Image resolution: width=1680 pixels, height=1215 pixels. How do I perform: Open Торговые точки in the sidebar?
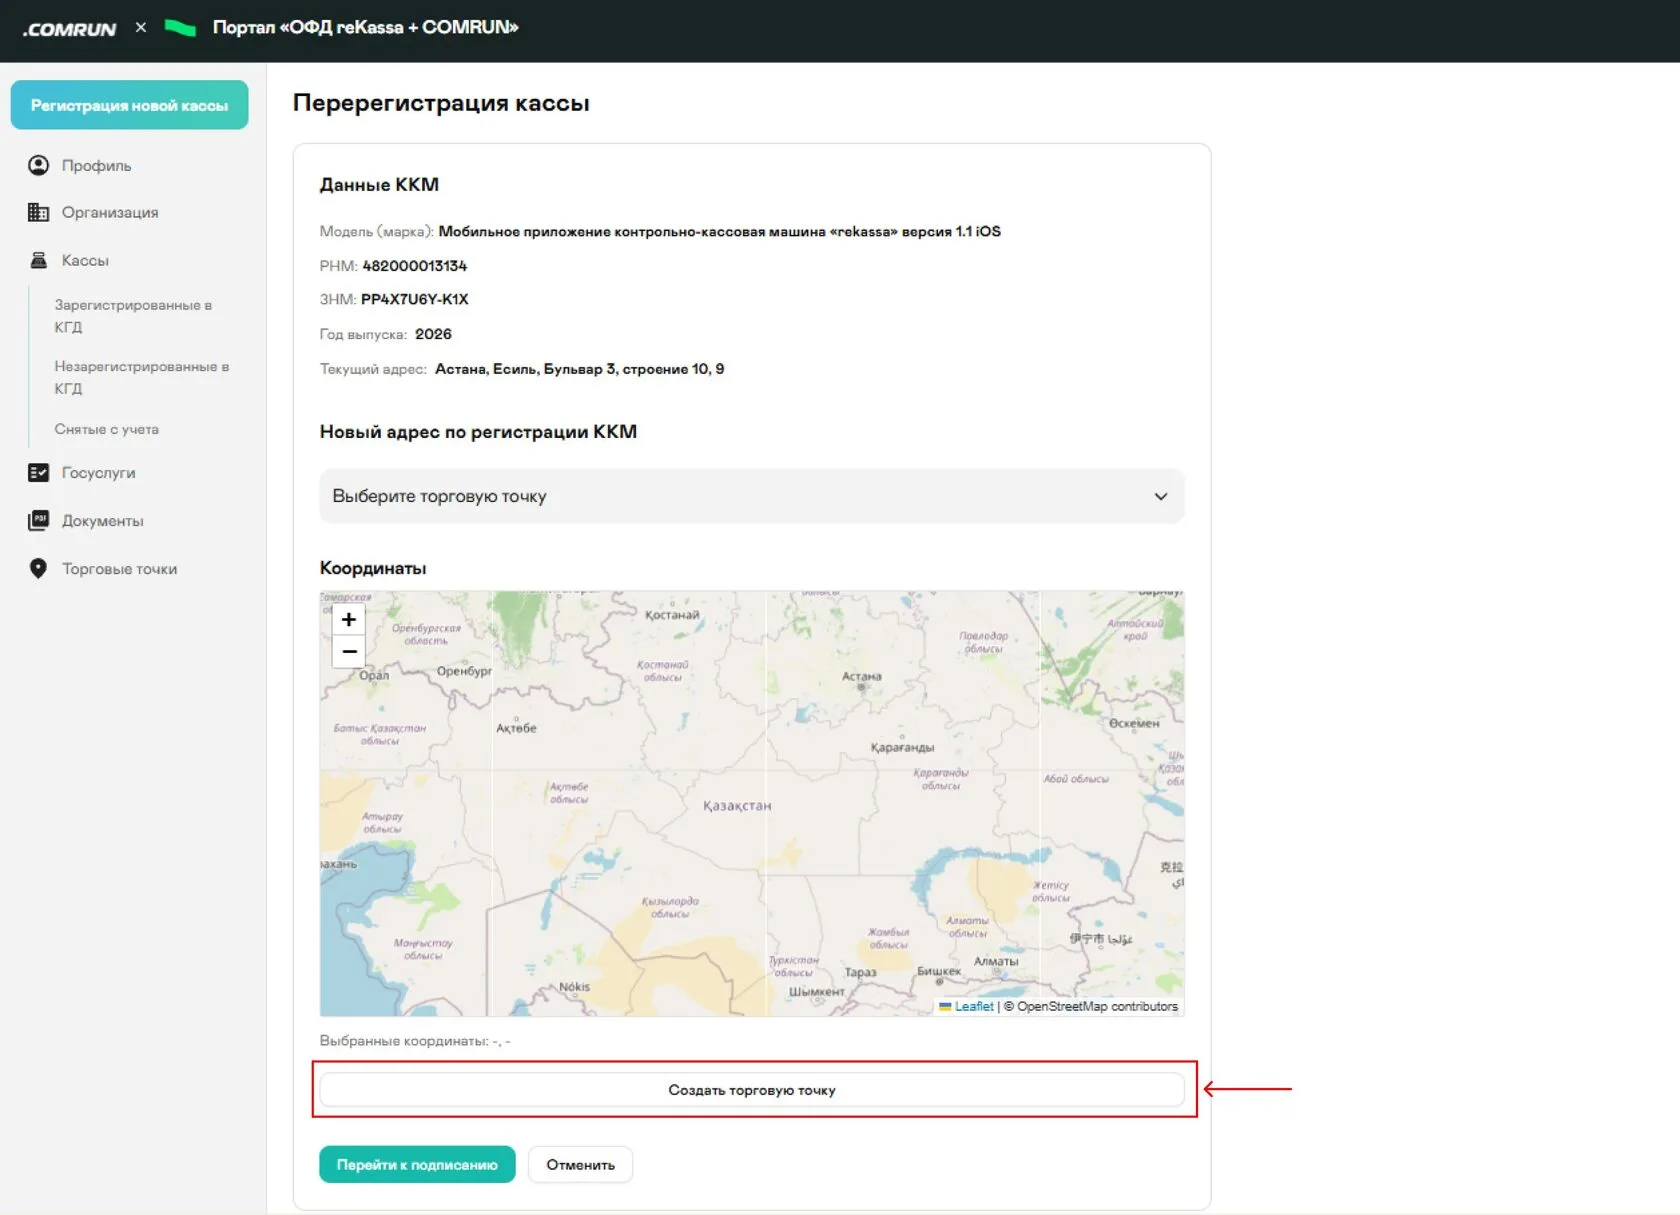point(119,568)
